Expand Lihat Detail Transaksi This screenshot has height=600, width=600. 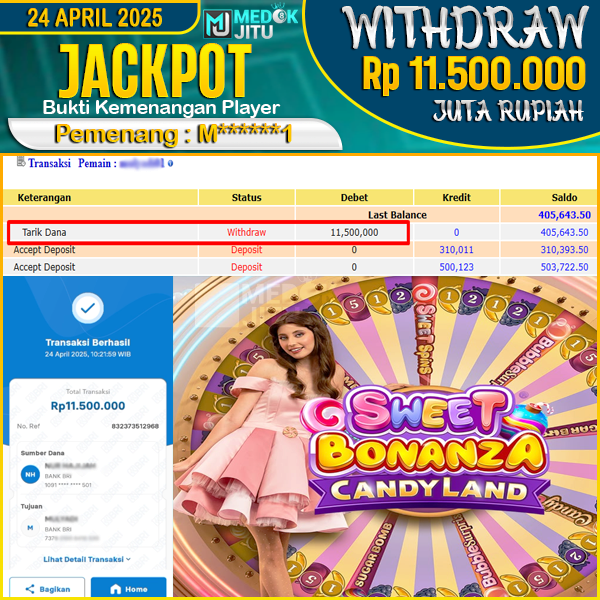coord(87,559)
